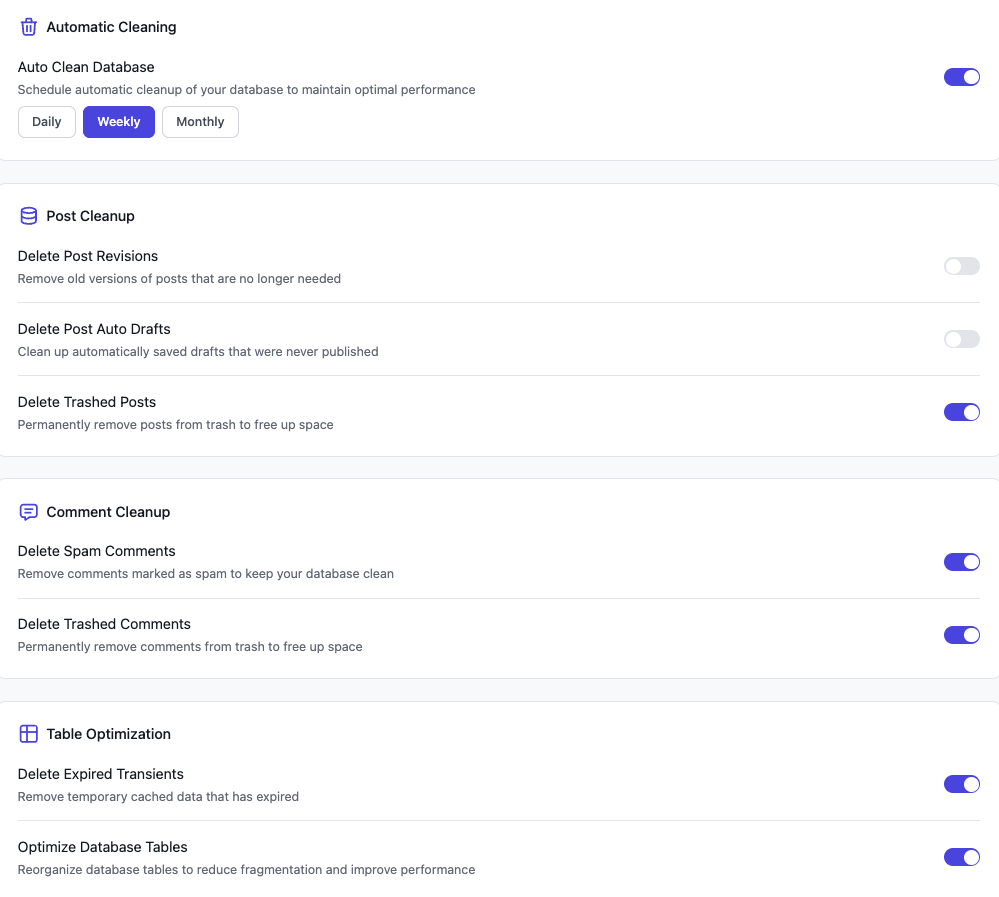Enable Delete Post Auto Drafts

point(961,339)
